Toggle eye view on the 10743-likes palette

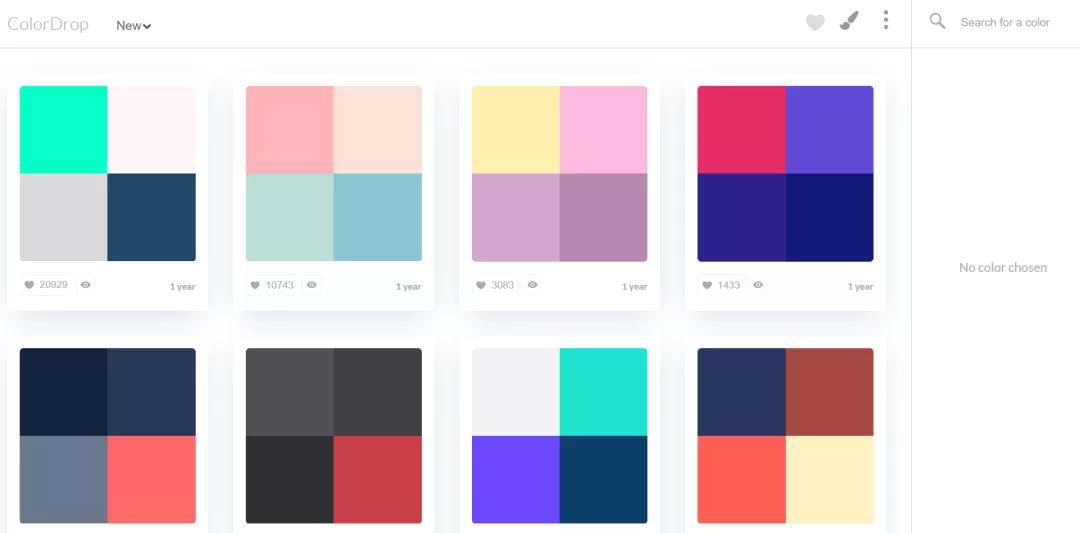pyautogui.click(x=311, y=284)
